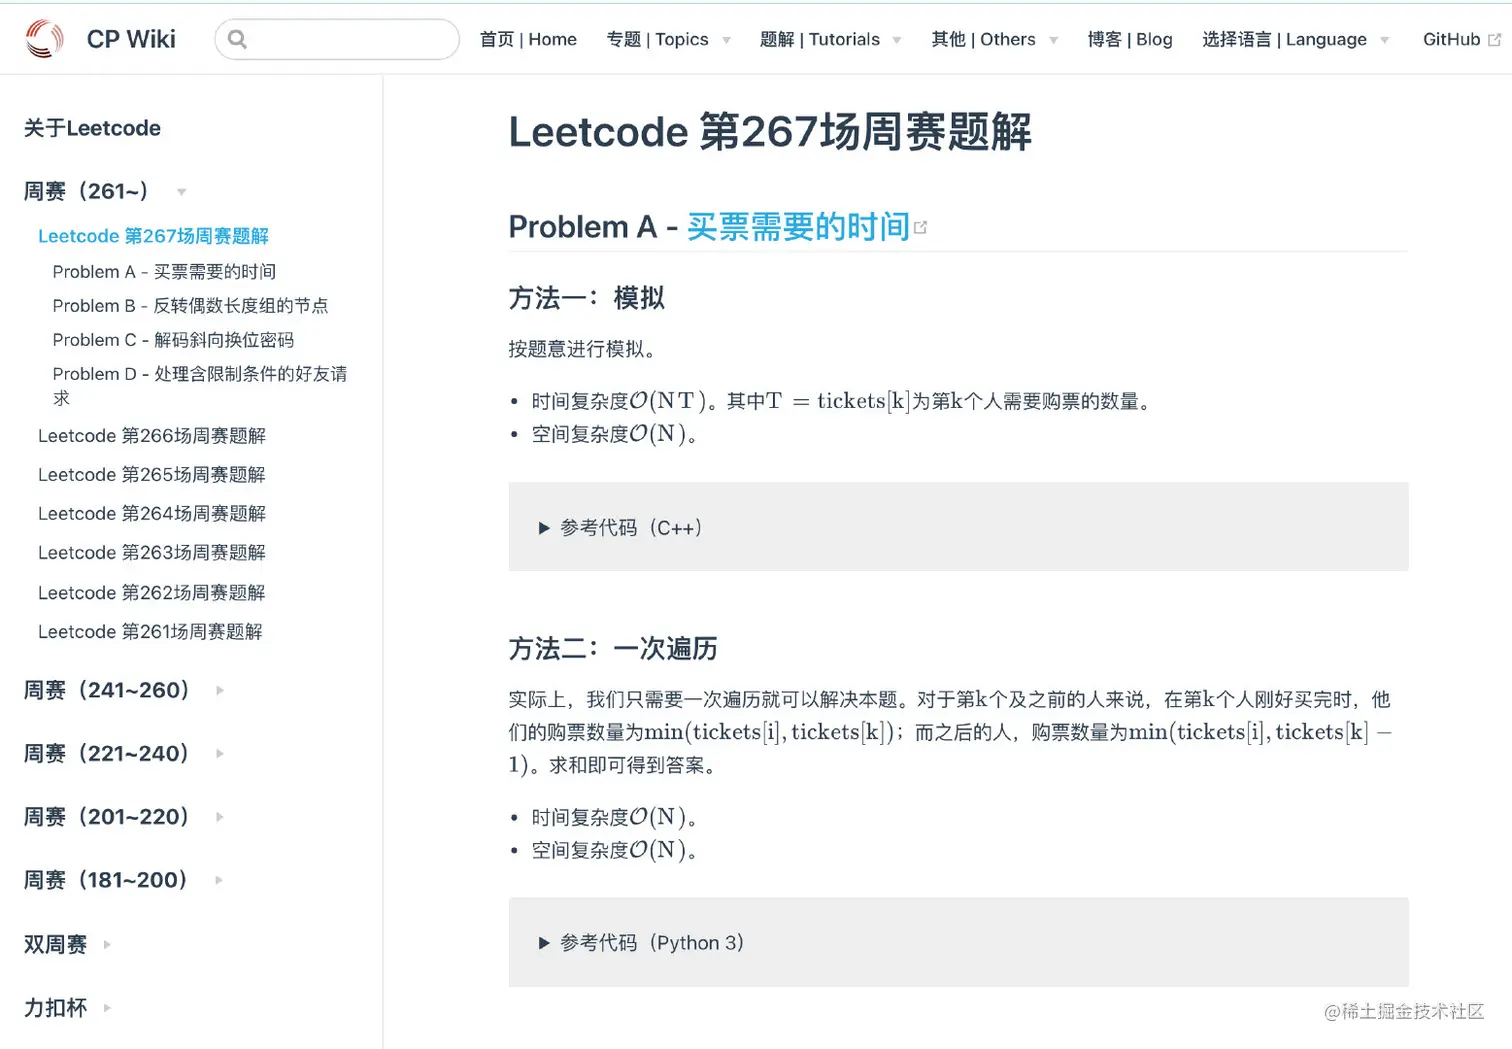The width and height of the screenshot is (1512, 1049).
Task: Expand the 周赛（221~240）sidebar group
Action: click(x=124, y=753)
